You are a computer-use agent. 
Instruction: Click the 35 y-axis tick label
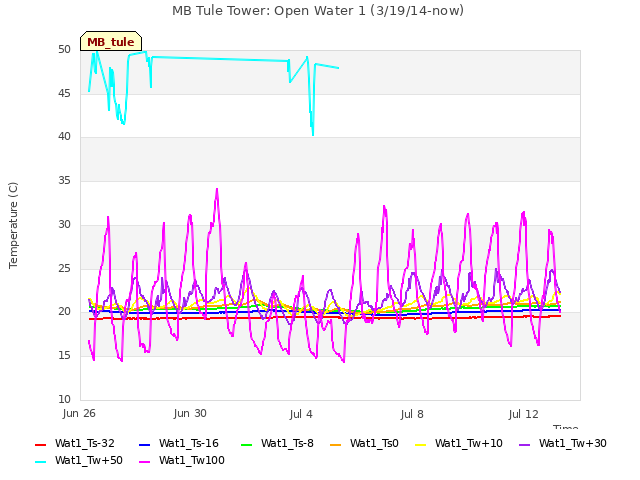coord(64,180)
